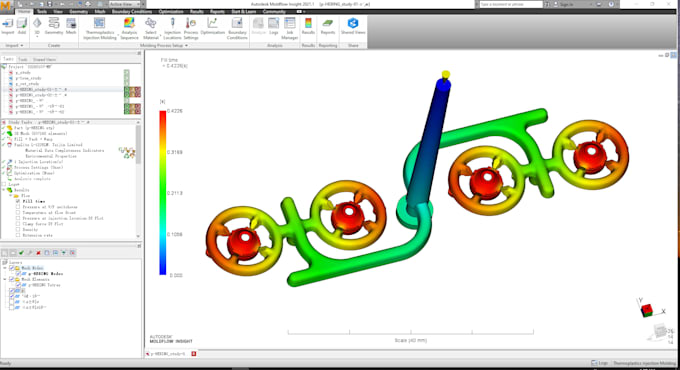680x370 pixels.
Task: Enable Clamp force XY Plot checkbox
Action: pos(18,224)
